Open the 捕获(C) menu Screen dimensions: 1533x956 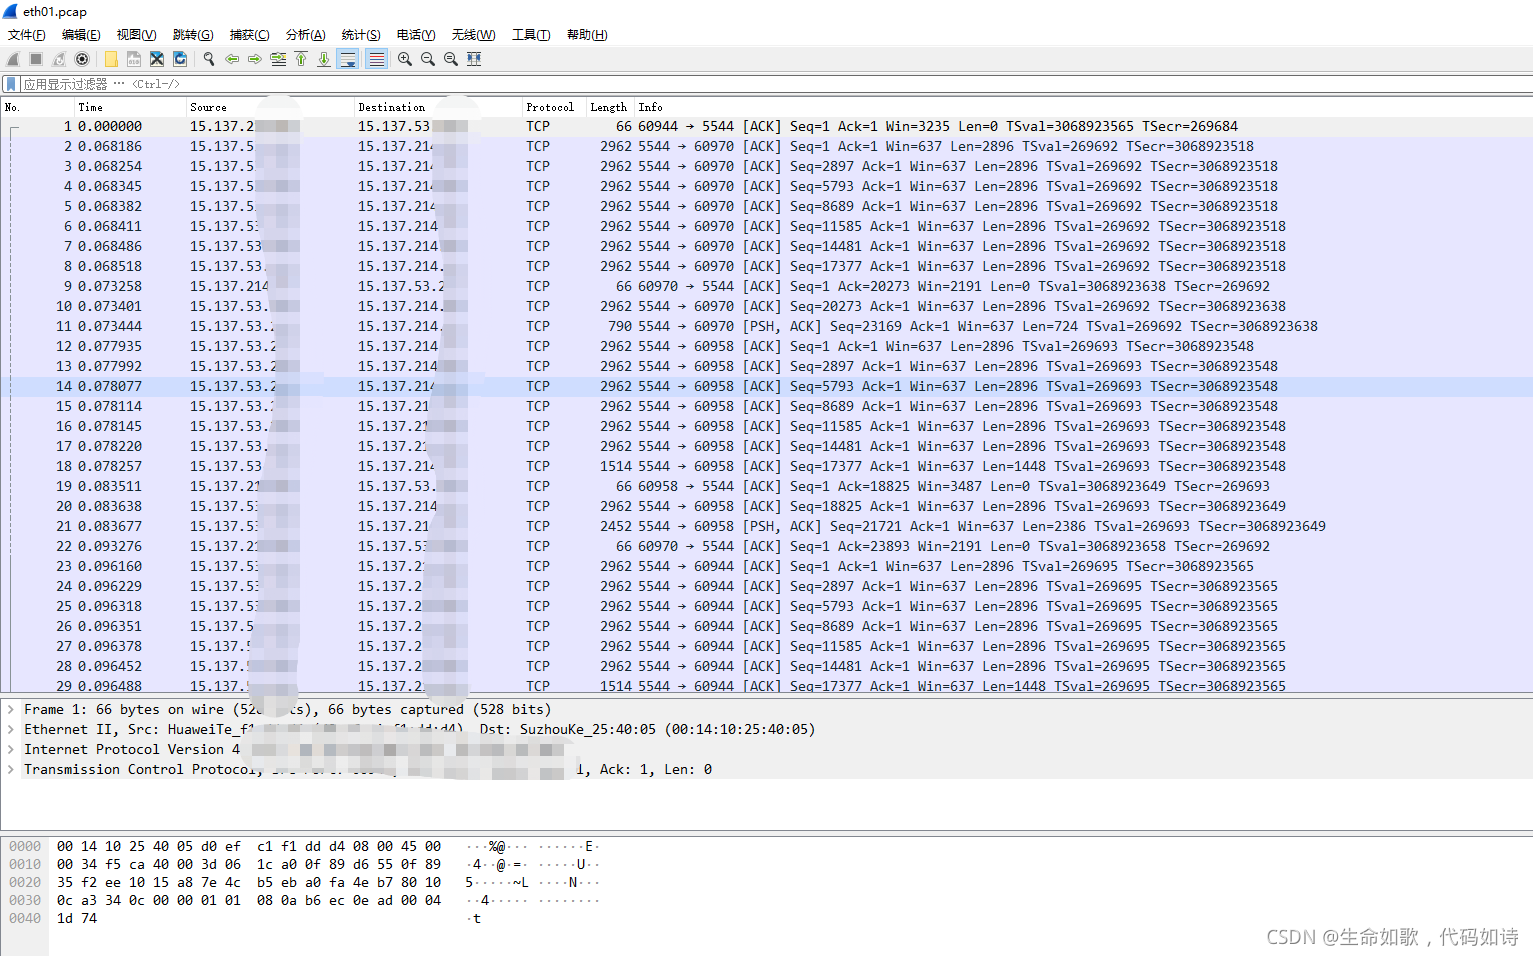click(x=250, y=35)
